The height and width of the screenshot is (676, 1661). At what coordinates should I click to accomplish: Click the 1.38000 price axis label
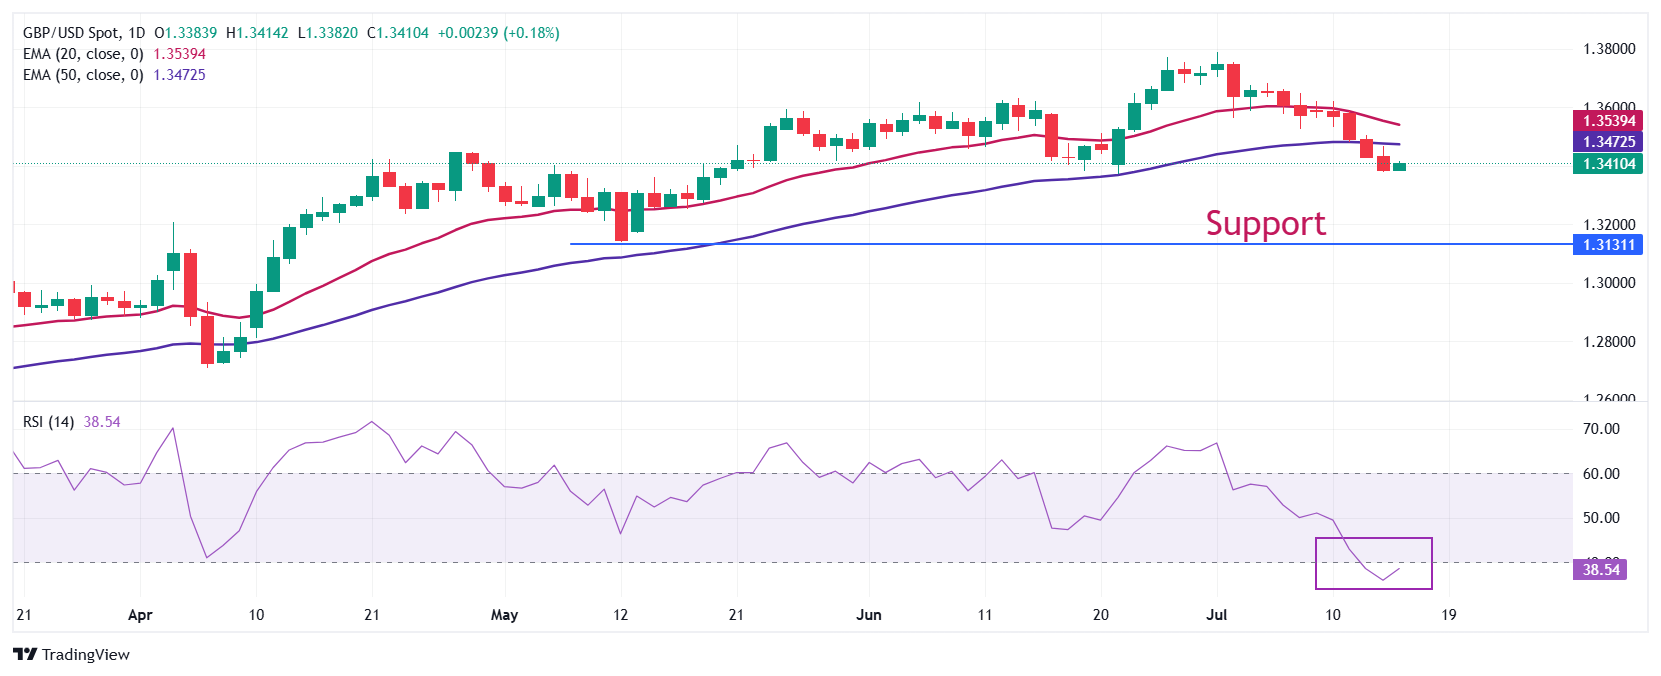1609,49
